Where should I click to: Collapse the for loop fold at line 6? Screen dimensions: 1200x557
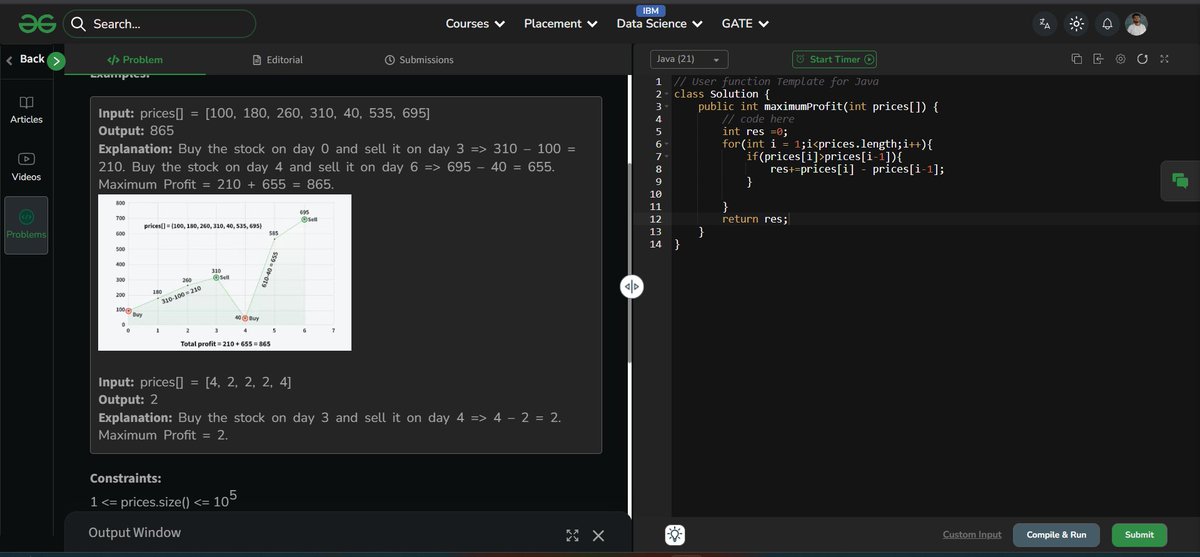point(668,144)
